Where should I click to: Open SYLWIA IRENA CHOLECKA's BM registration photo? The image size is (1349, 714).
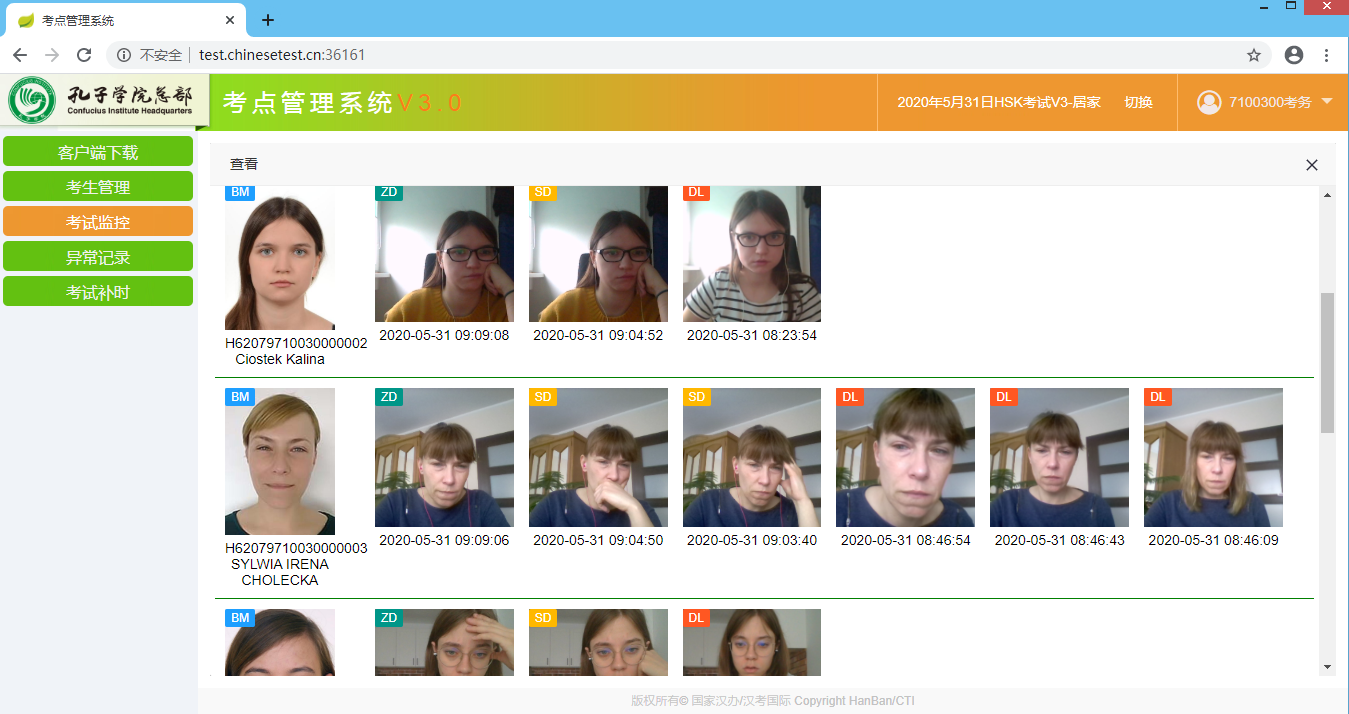click(280, 462)
